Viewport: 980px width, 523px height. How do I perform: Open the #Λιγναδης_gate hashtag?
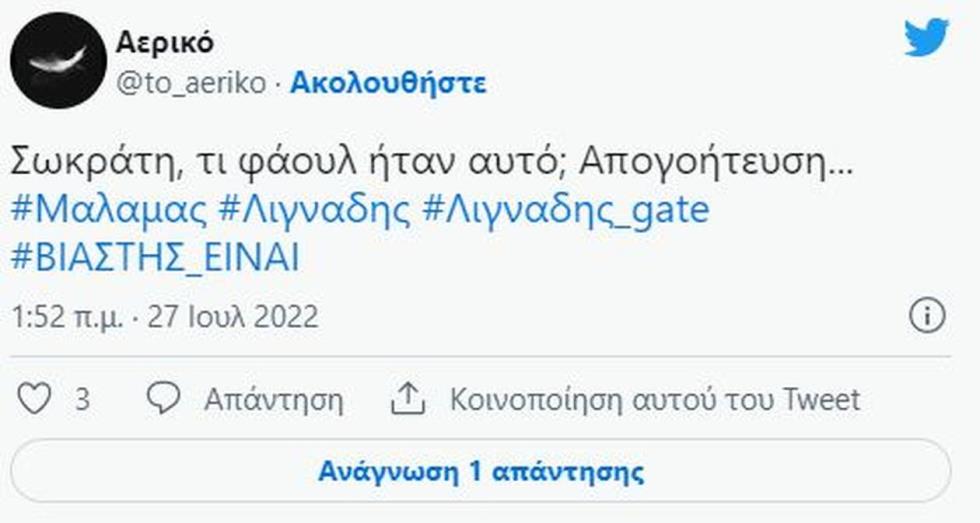click(566, 209)
